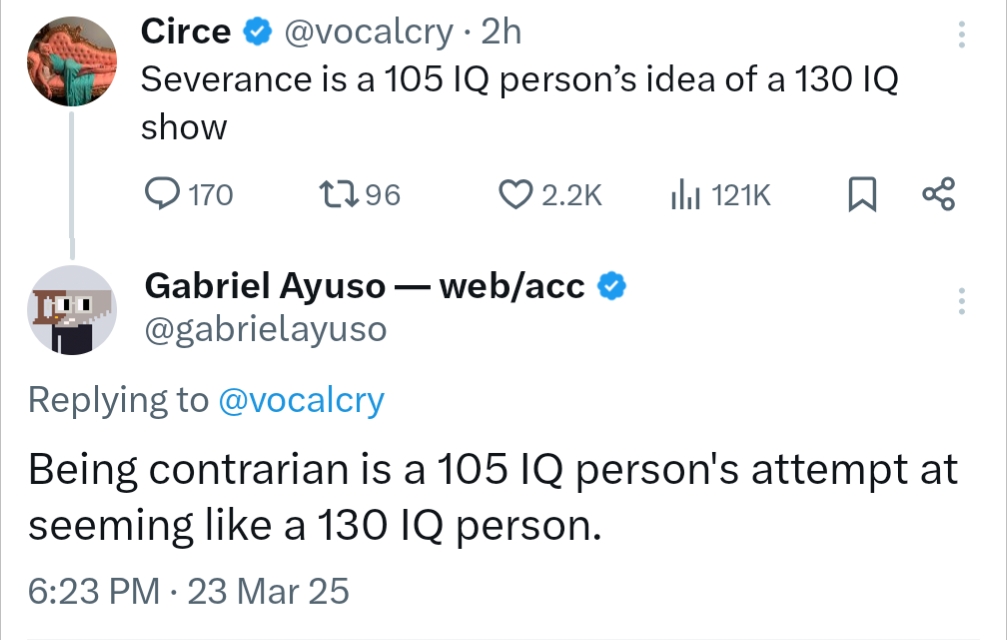Share Circe's tweet via share icon
This screenshot has height=640, width=1007.
(939, 194)
